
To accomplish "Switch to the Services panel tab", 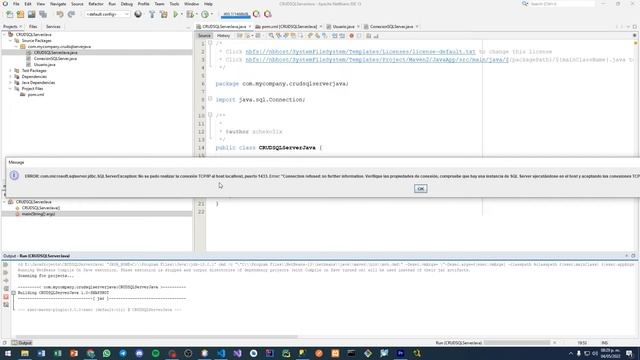I will click(53, 27).
